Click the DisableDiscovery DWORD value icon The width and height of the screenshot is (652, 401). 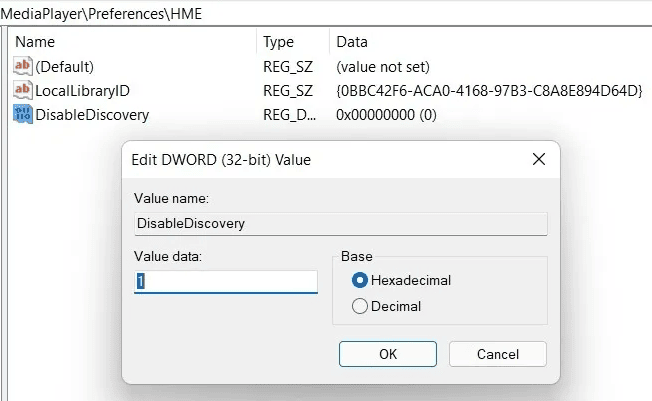click(x=23, y=115)
